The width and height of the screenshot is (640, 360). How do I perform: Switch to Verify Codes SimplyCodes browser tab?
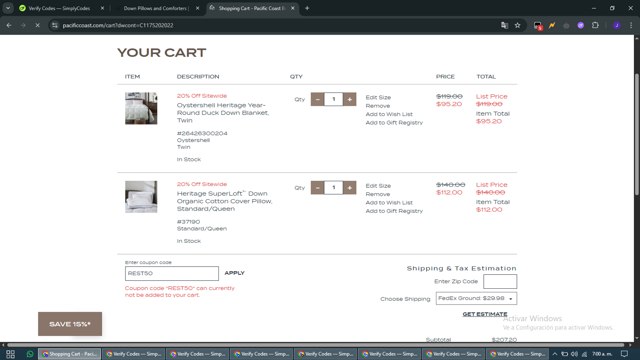tap(59, 8)
